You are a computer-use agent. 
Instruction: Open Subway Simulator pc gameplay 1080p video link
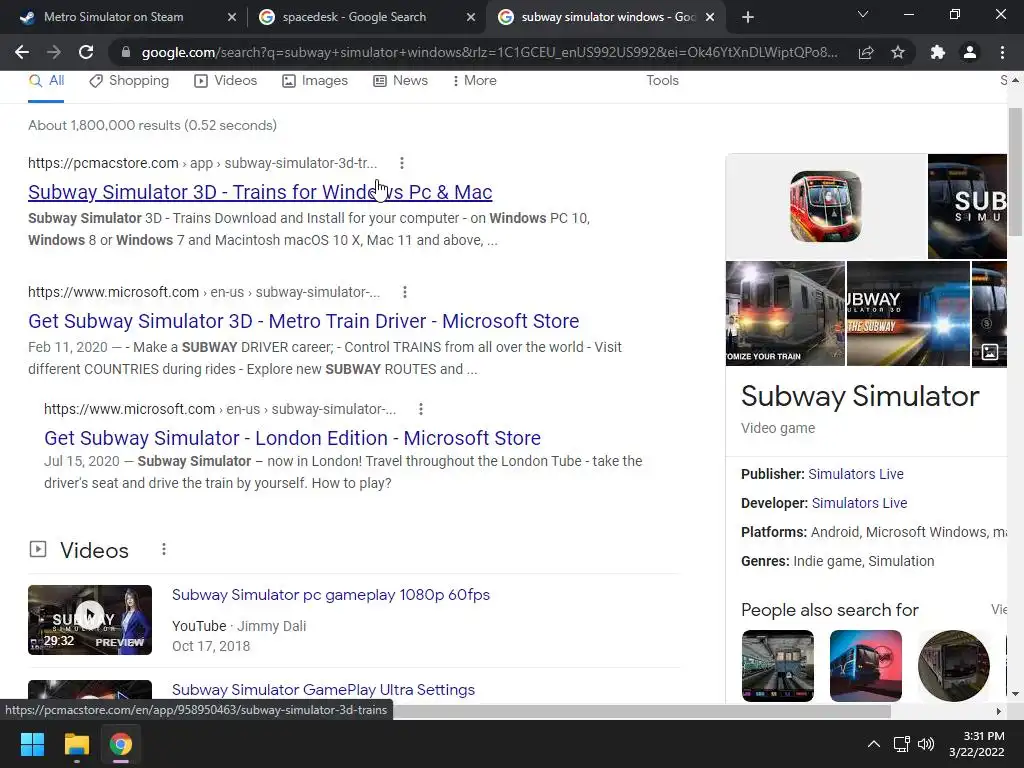(330, 595)
